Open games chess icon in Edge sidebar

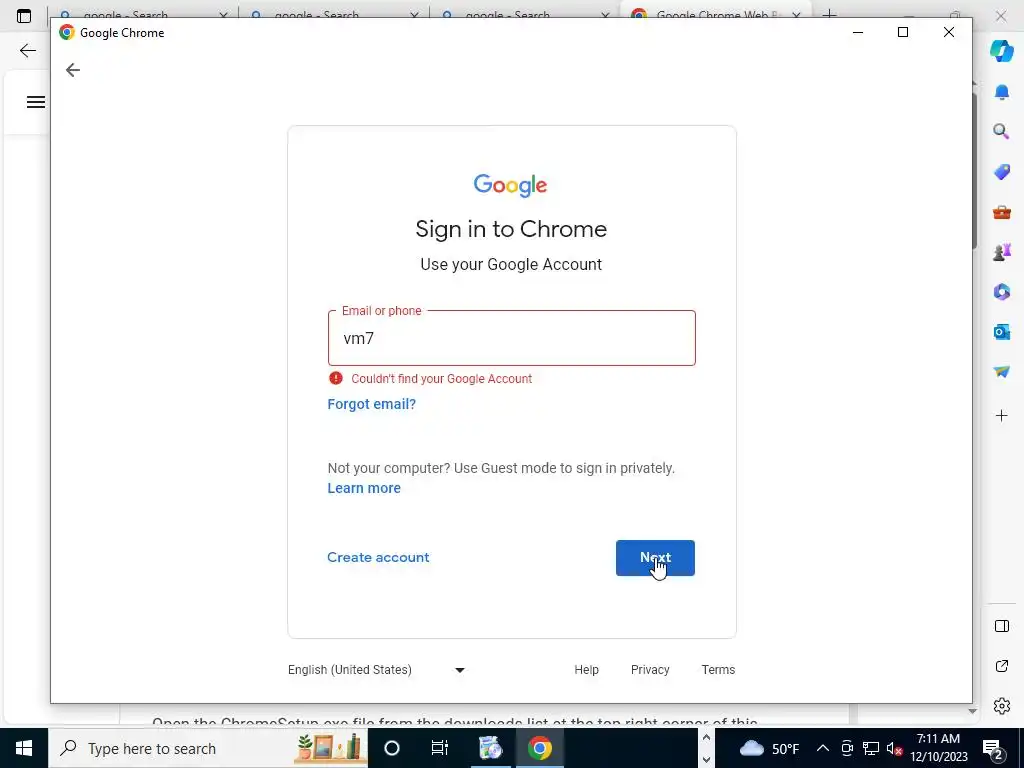1002,251
